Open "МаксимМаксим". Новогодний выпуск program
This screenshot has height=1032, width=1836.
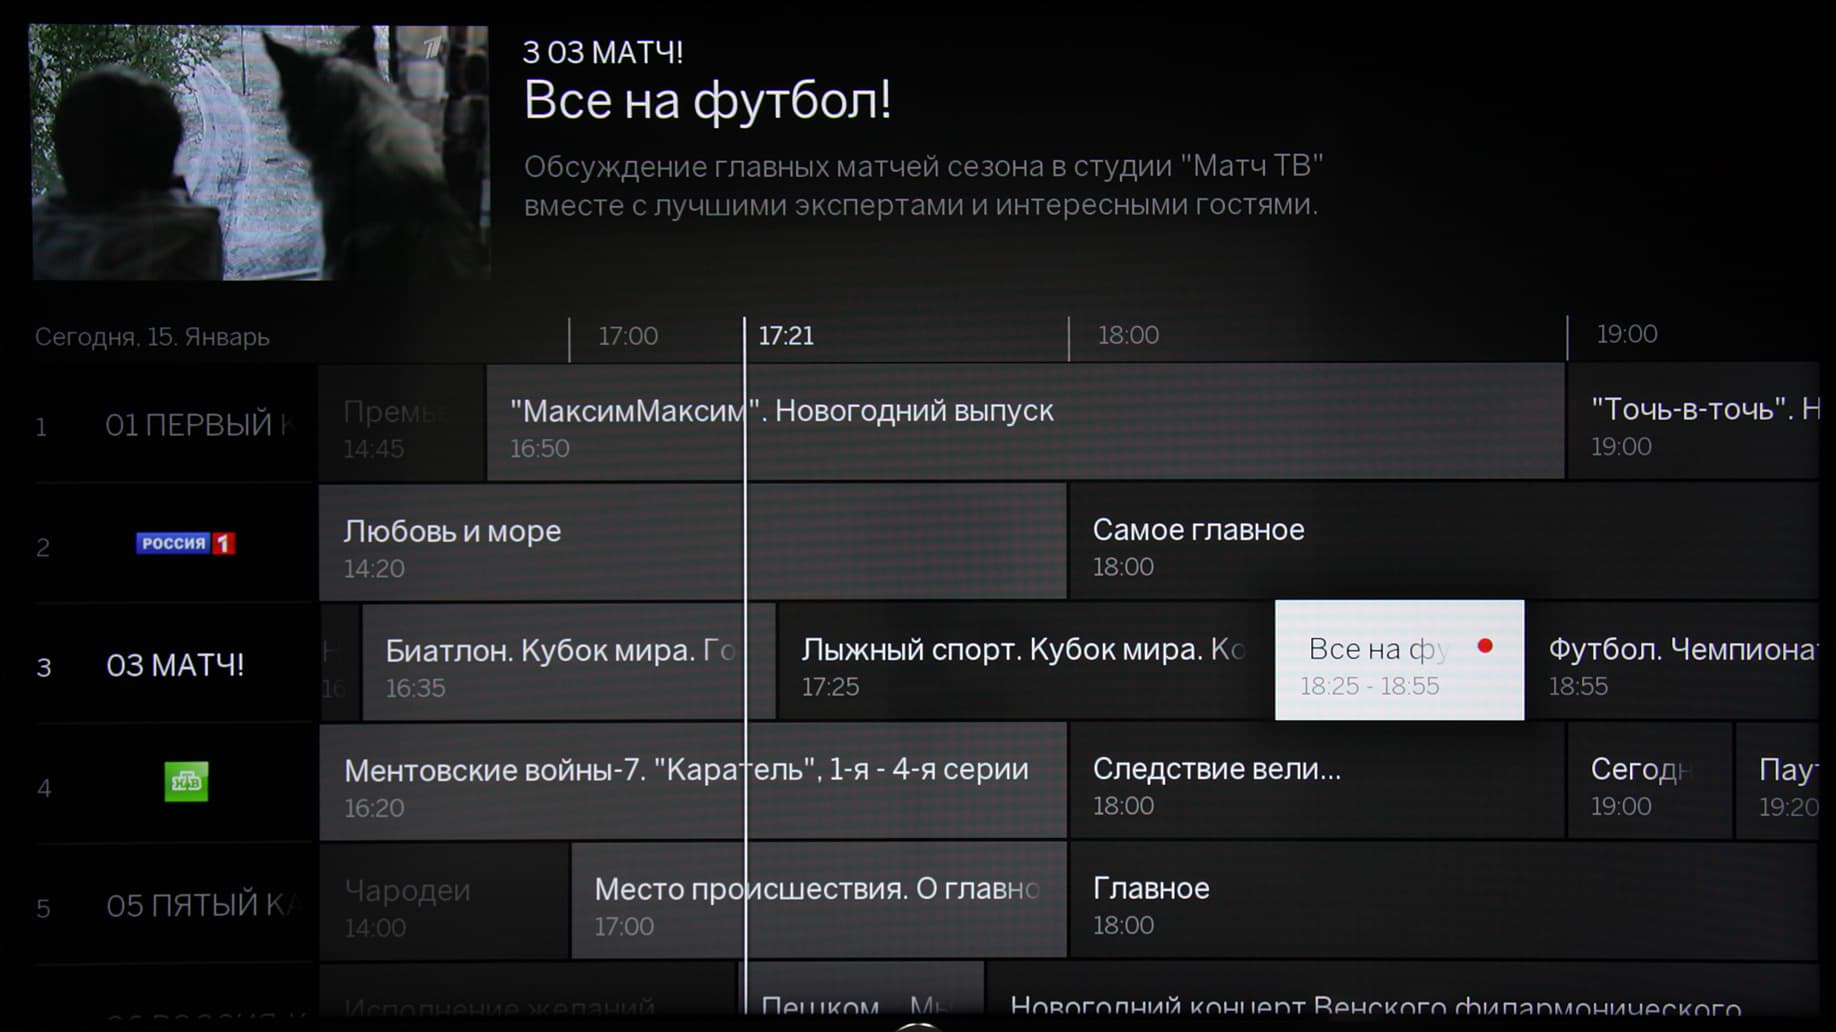1026,422
